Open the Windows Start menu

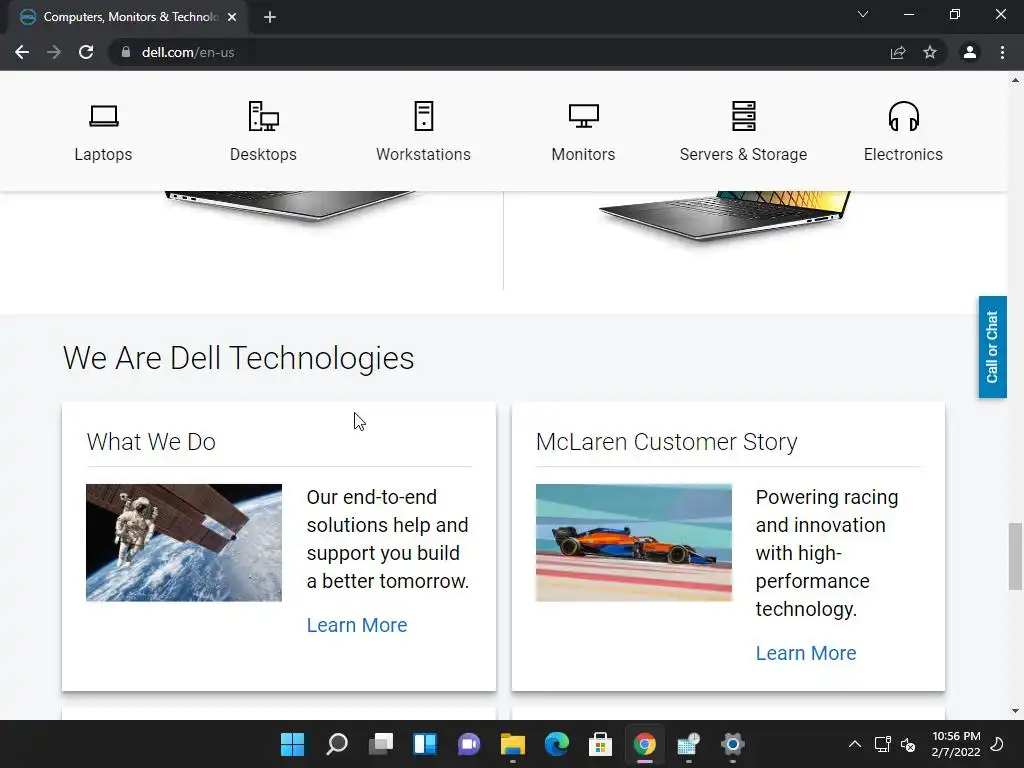click(292, 744)
